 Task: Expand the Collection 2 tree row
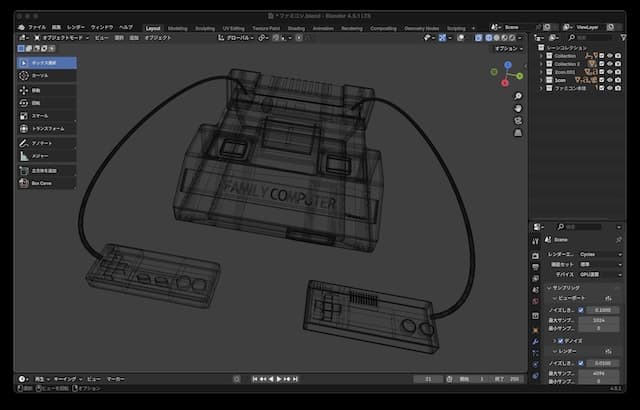click(542, 64)
